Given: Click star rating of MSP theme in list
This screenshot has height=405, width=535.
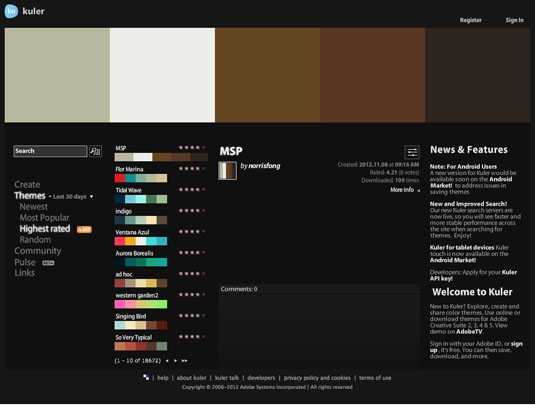Looking at the screenshot, I should point(192,148).
